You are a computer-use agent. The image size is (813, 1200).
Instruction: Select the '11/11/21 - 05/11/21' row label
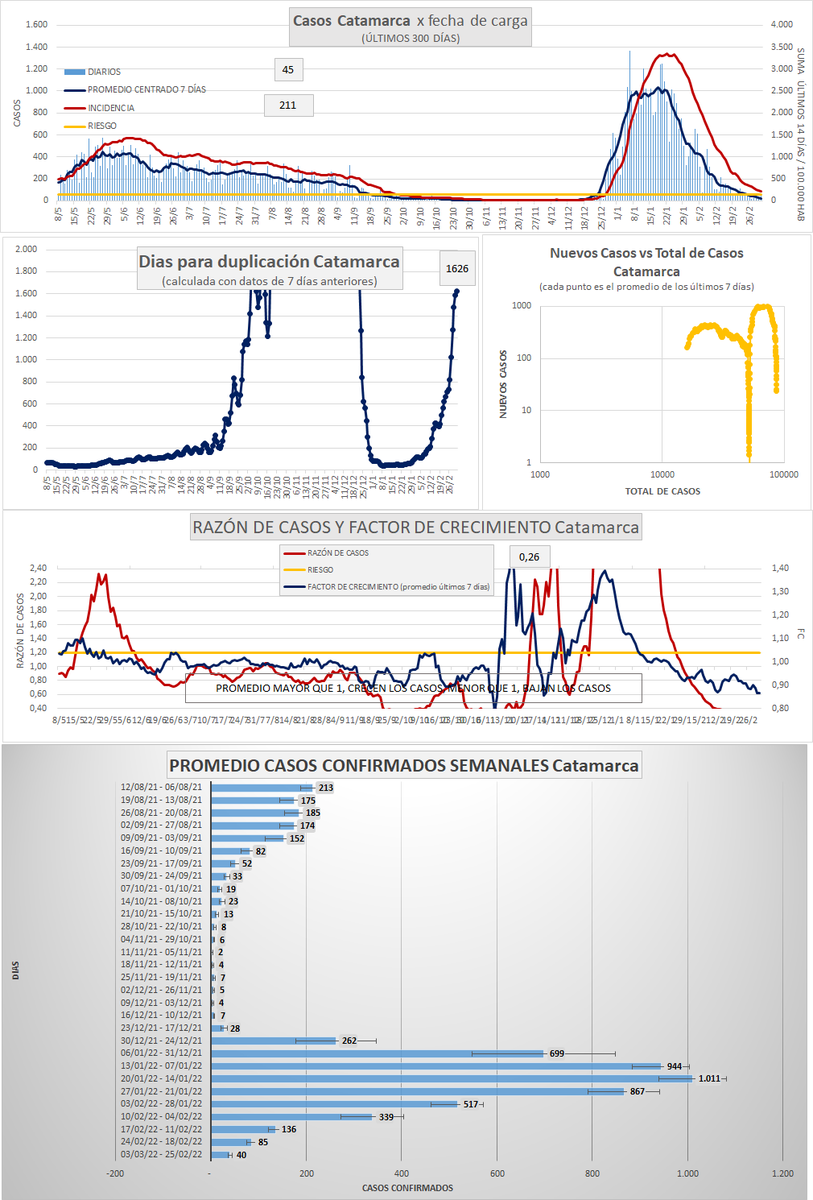pyautogui.click(x=160, y=952)
